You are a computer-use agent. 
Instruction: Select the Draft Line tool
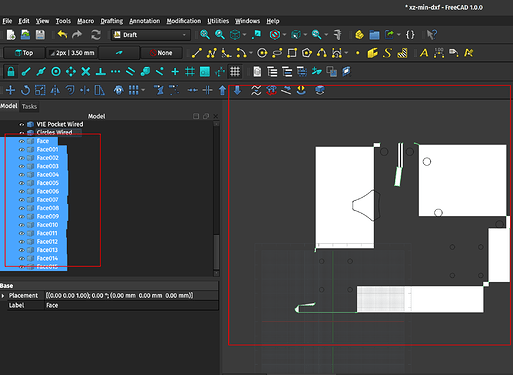197,53
